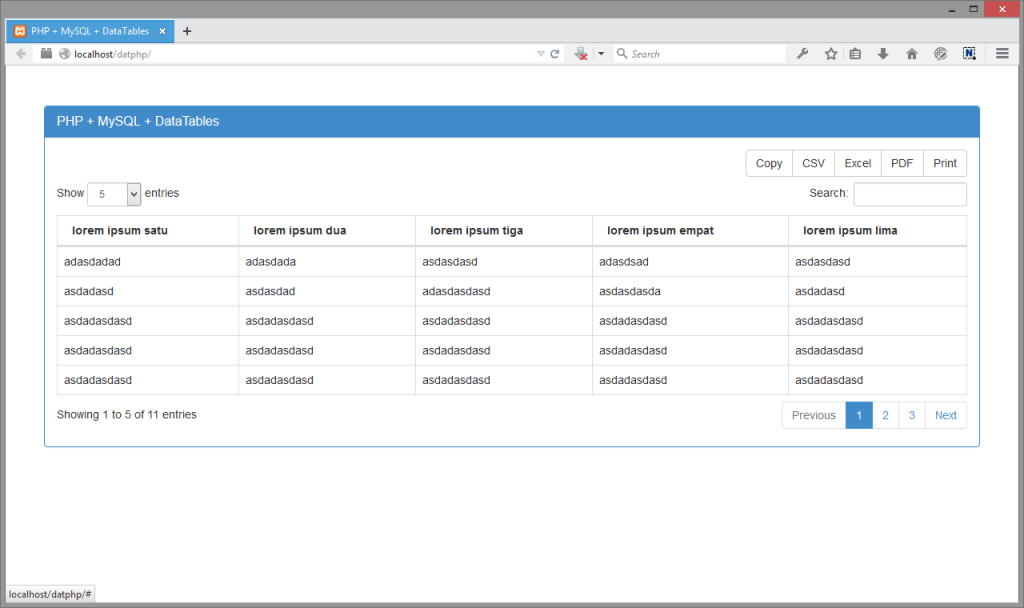Image resolution: width=1024 pixels, height=608 pixels.
Task: Click the magnifier icon in the search bar
Action: pos(621,53)
